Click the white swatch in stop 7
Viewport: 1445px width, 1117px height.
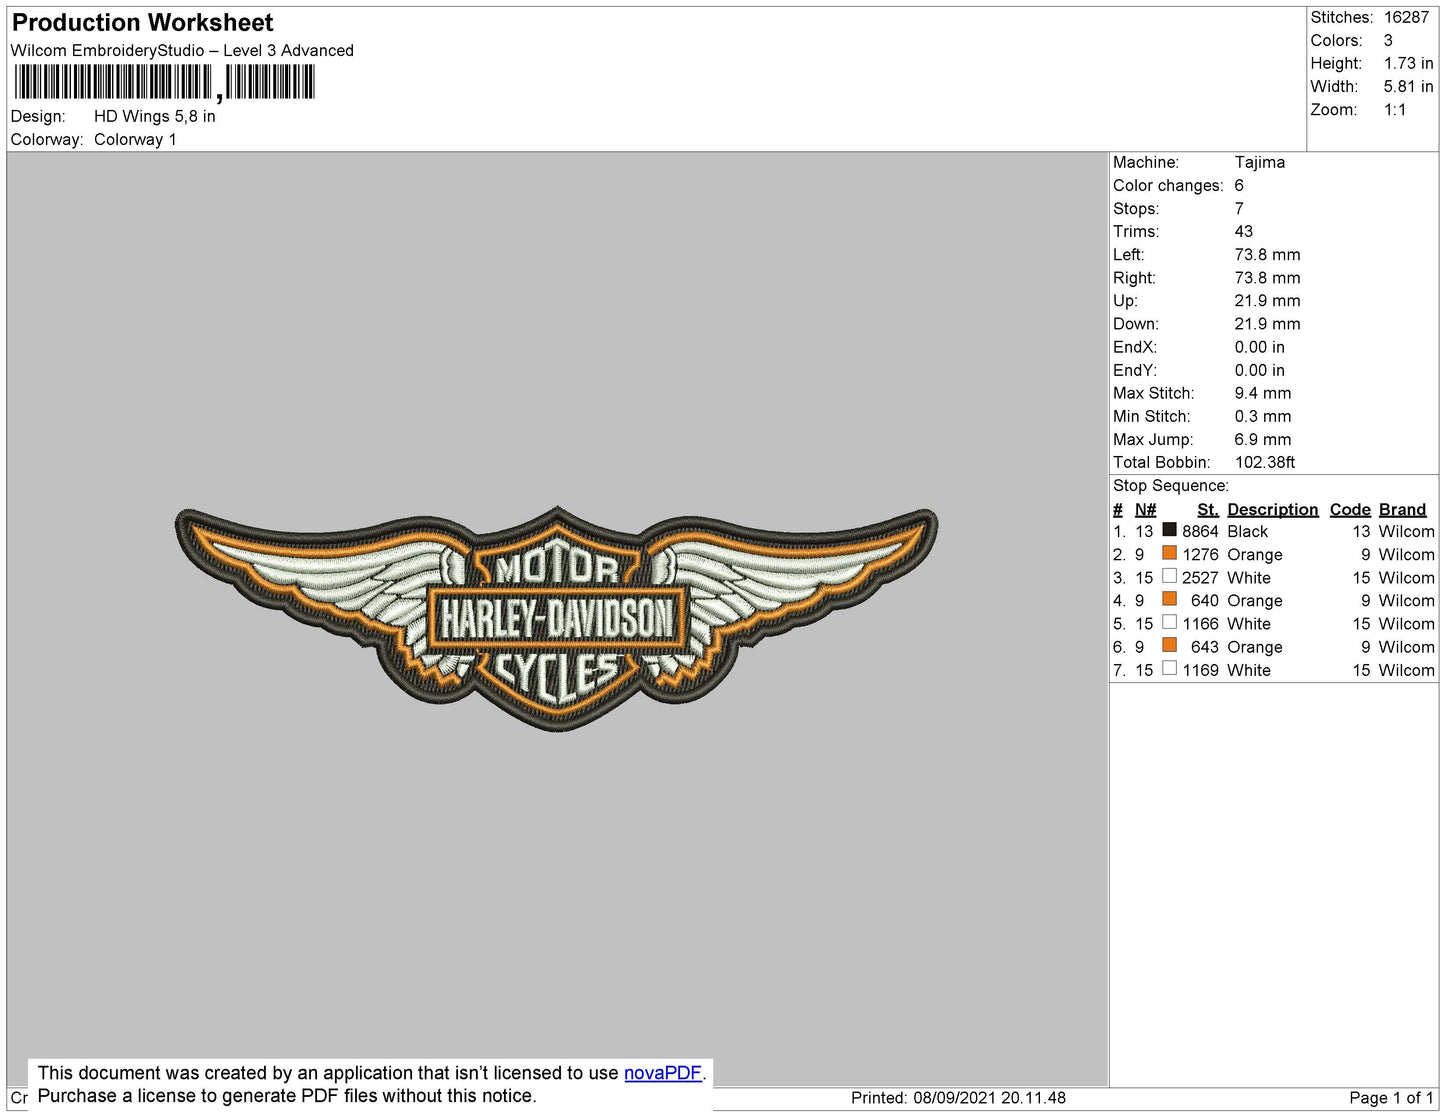pos(1169,668)
